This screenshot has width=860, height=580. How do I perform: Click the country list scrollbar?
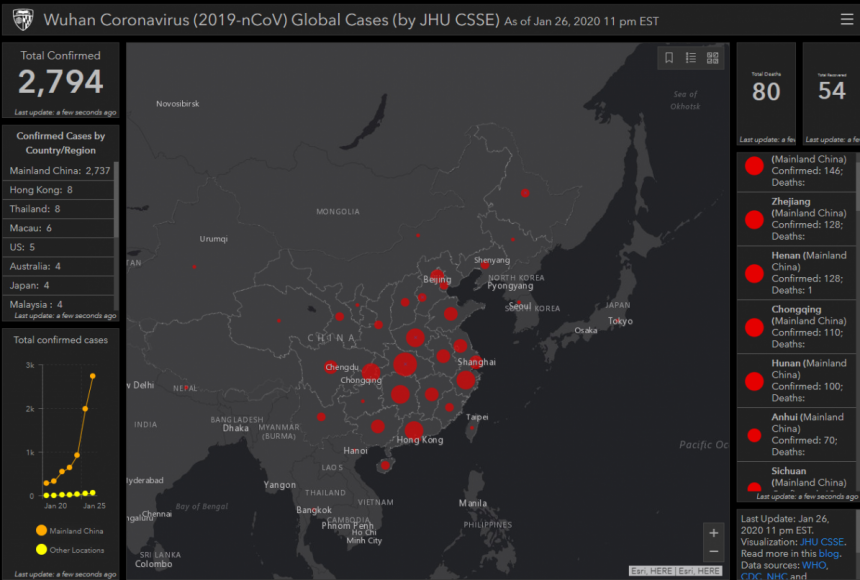point(116,200)
